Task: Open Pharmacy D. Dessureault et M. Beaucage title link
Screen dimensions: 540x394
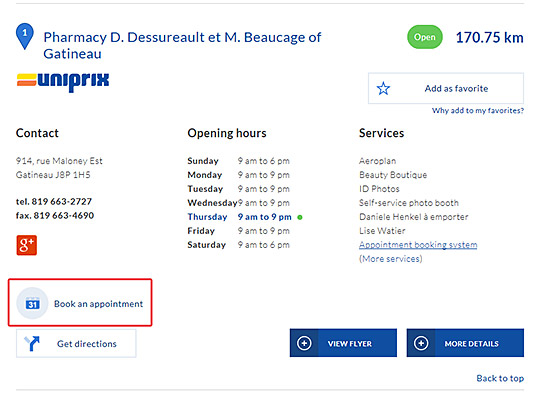Action: point(182,45)
